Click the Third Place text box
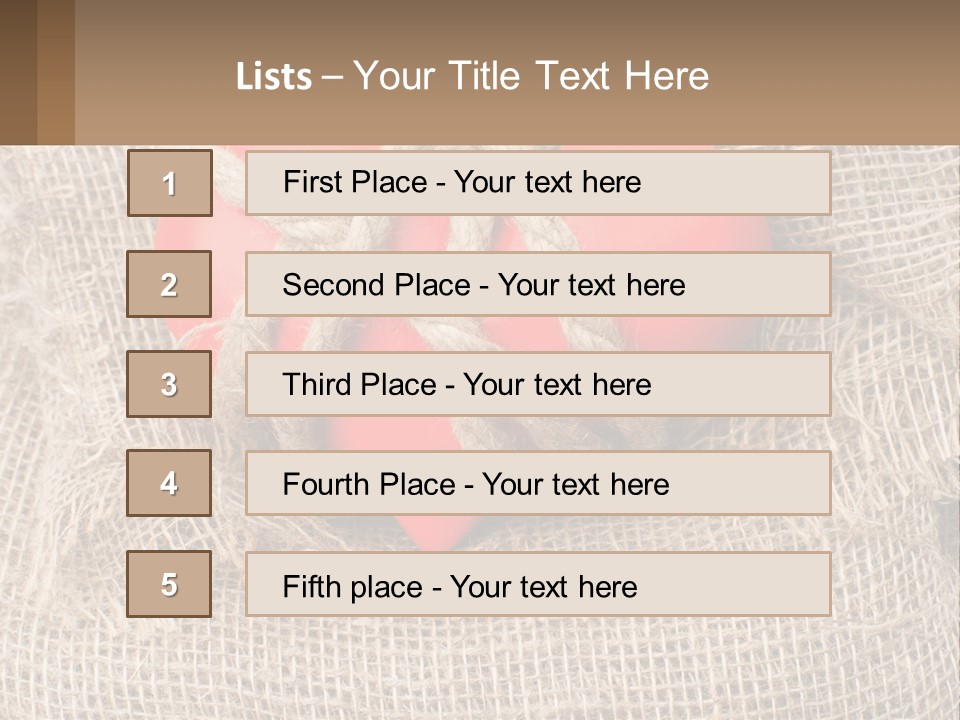Image resolution: width=960 pixels, height=720 pixels. coord(538,384)
